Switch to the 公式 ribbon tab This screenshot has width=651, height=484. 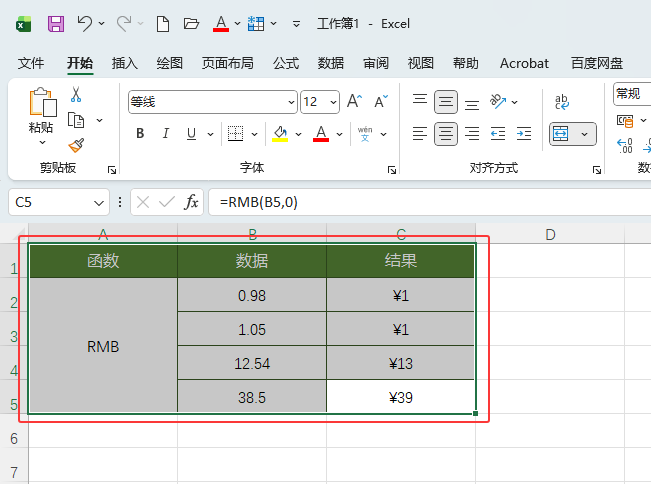click(286, 63)
